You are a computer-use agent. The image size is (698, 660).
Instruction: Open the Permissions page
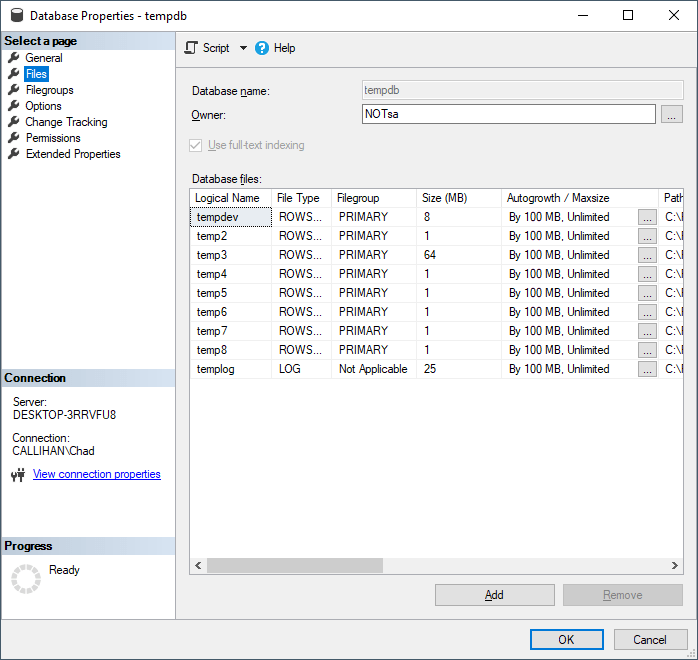(x=53, y=138)
